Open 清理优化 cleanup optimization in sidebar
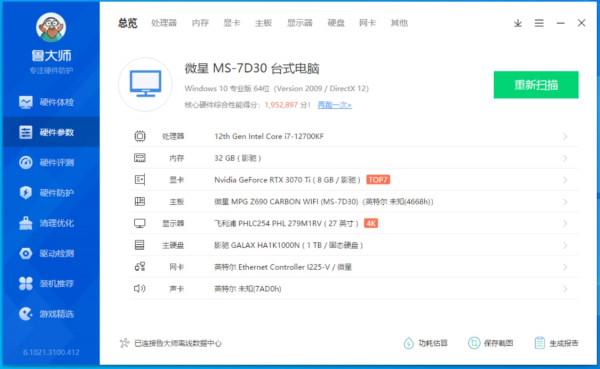 tap(46, 223)
